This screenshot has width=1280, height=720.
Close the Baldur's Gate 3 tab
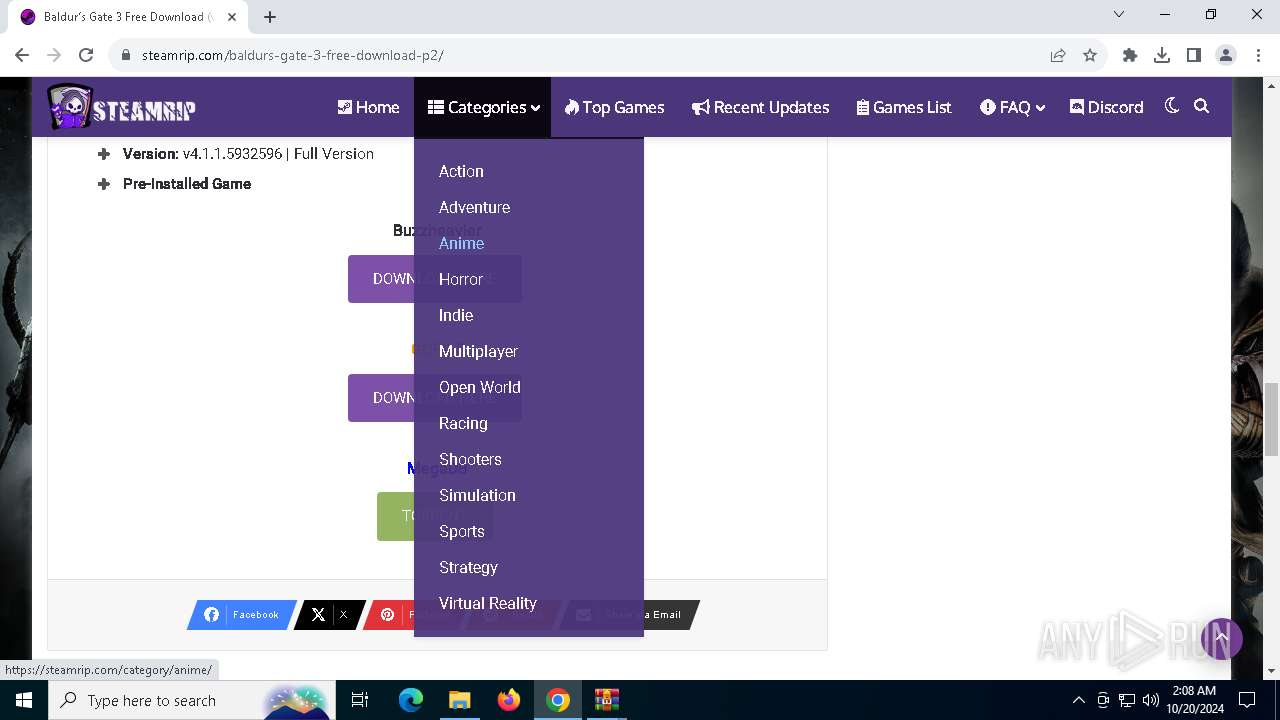pos(232,17)
